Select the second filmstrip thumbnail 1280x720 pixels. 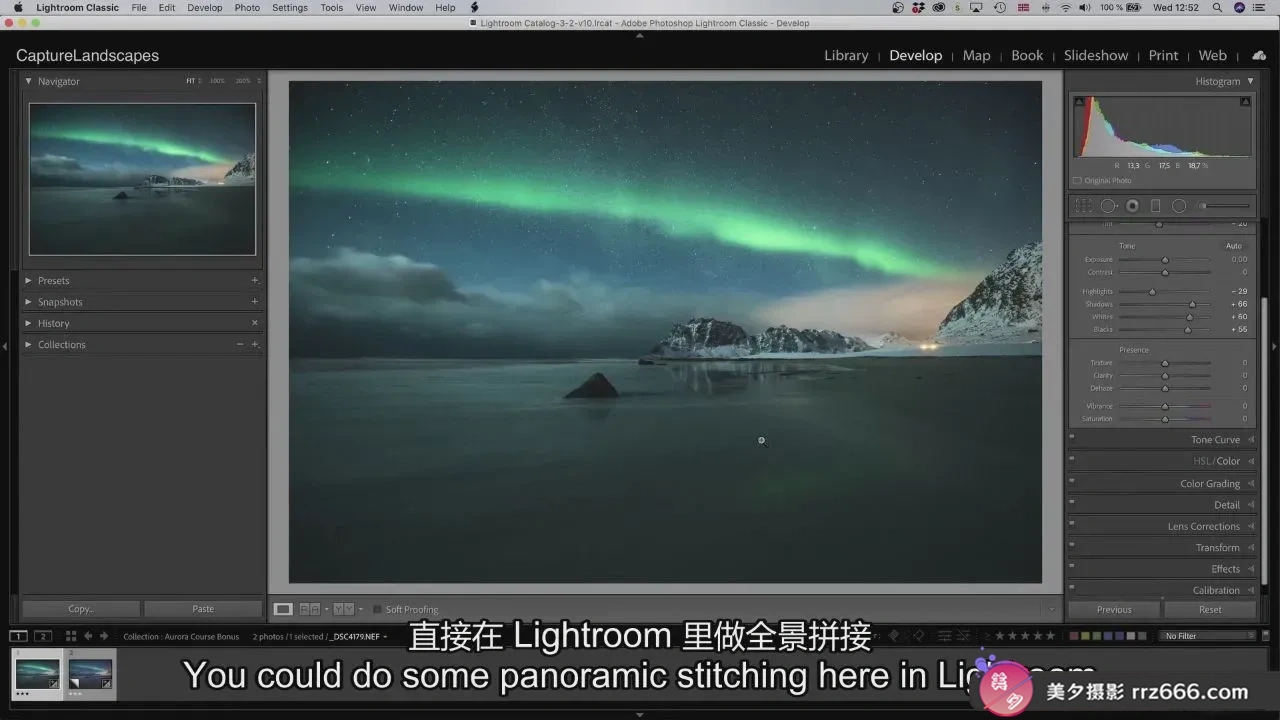tap(90, 674)
